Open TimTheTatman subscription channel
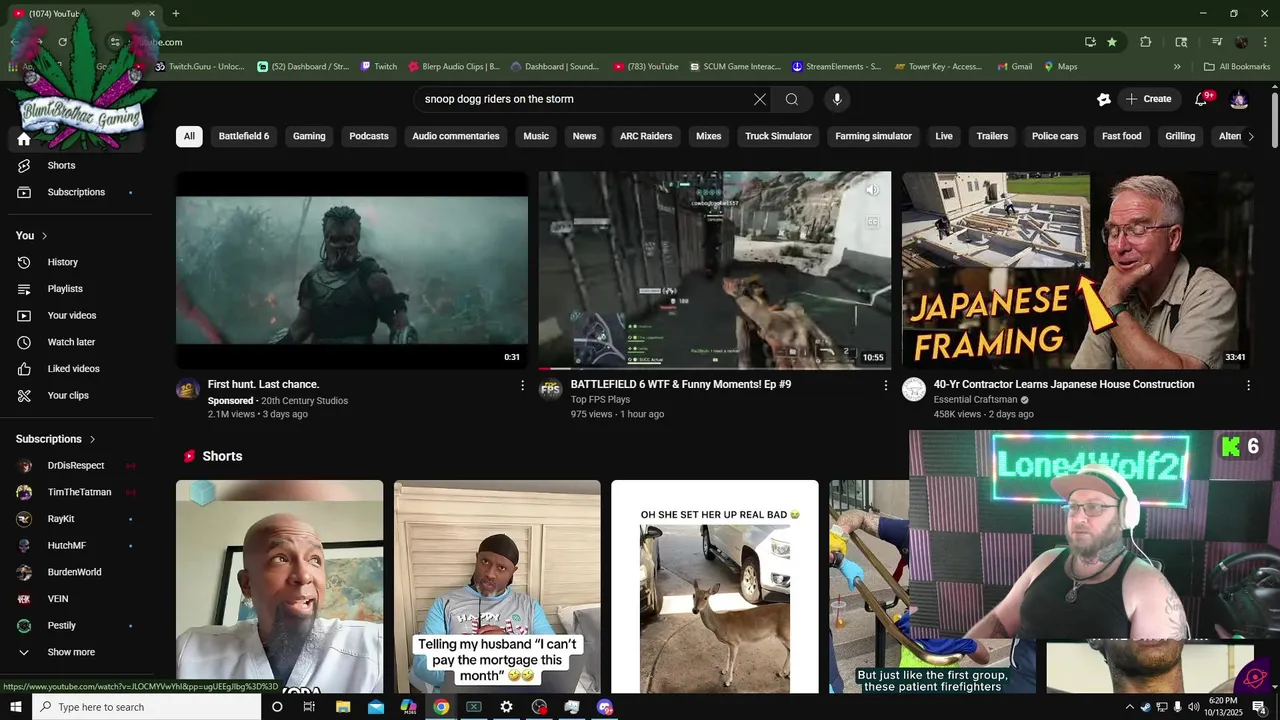1280x720 pixels. pos(80,492)
